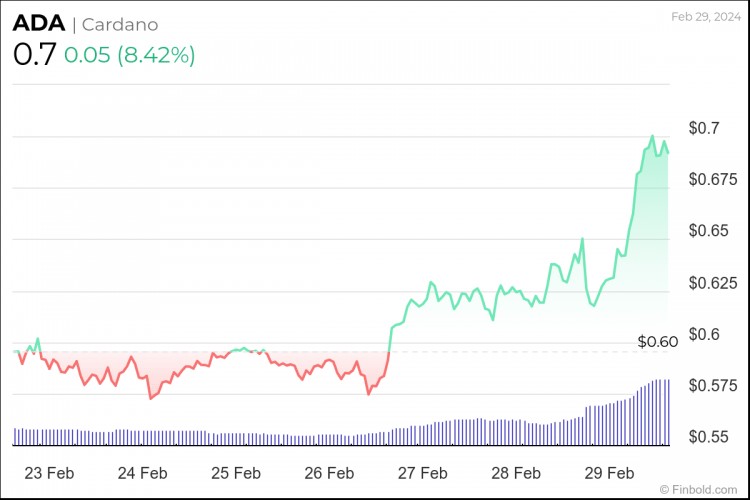
Task: Click the ADA ticker symbol heading
Action: tap(39, 23)
